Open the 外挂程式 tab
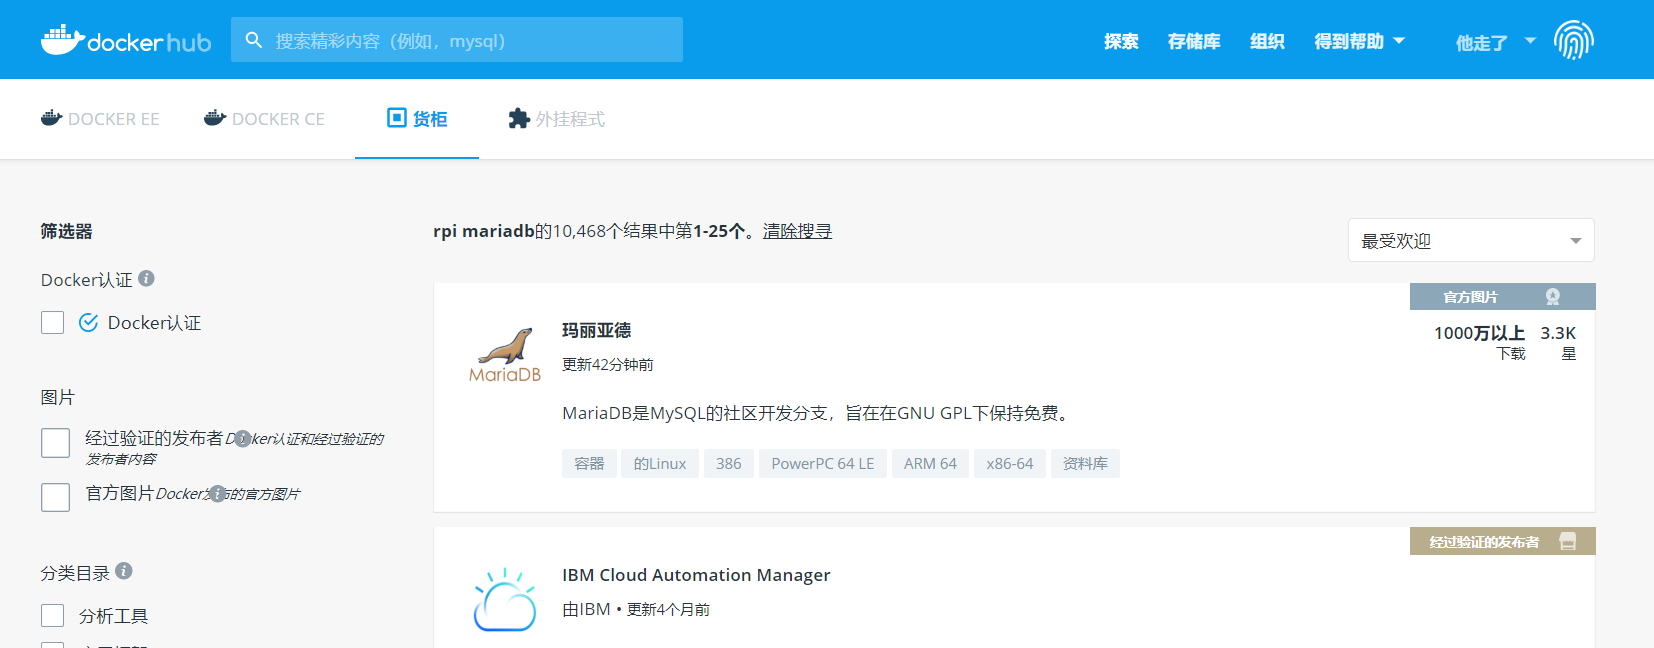 point(556,119)
